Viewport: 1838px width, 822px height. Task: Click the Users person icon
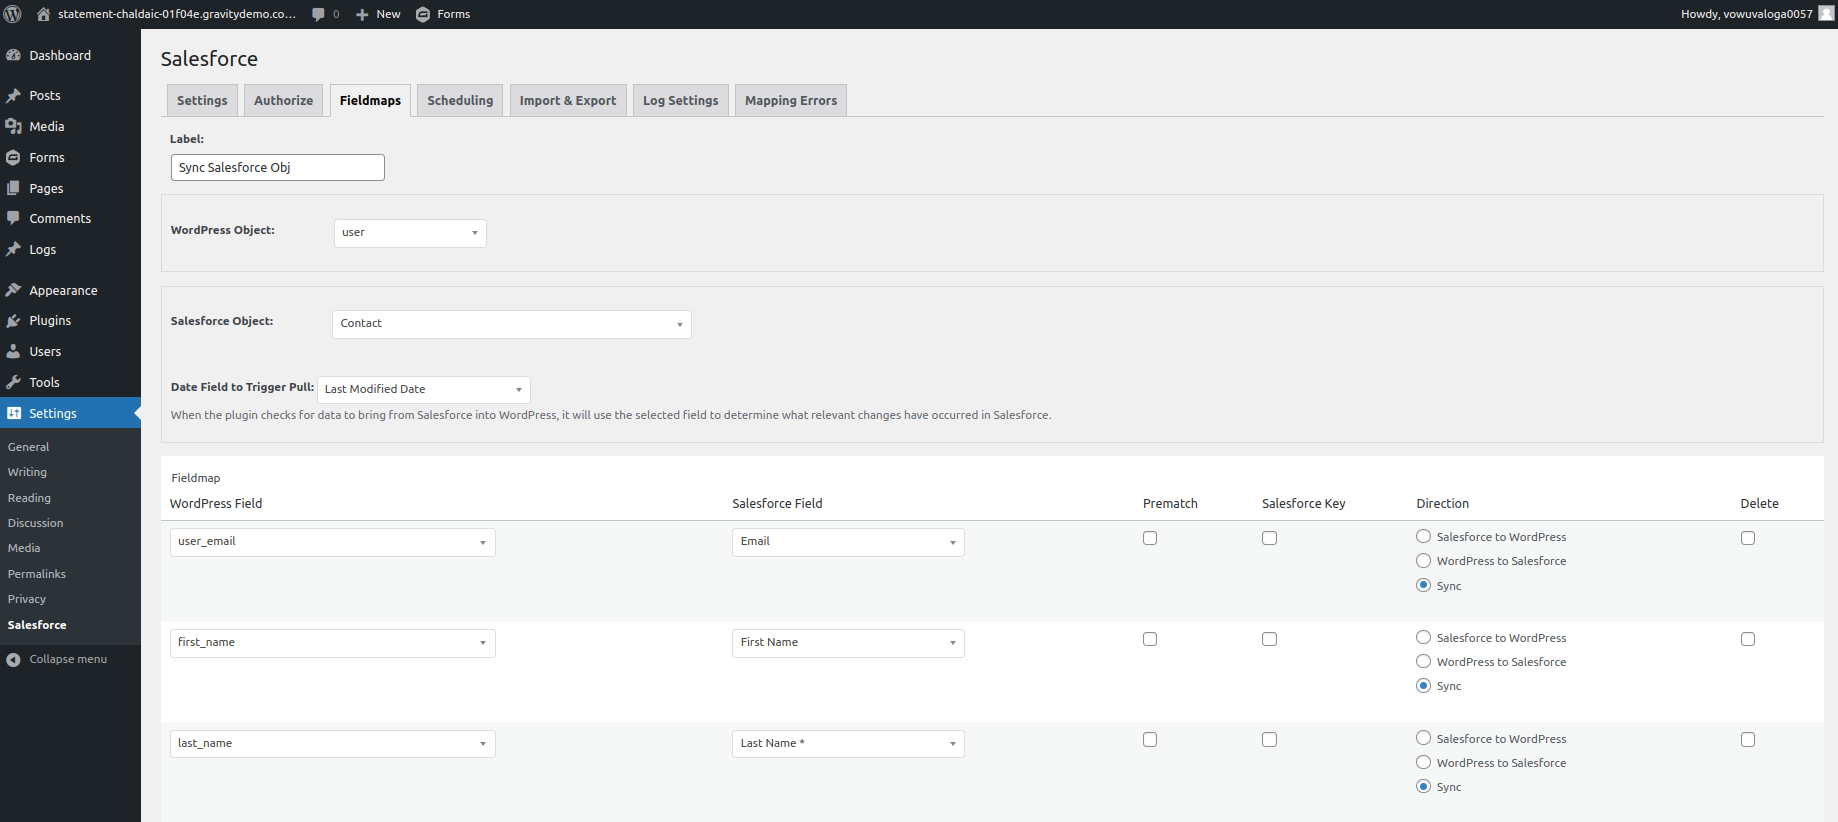(14, 352)
